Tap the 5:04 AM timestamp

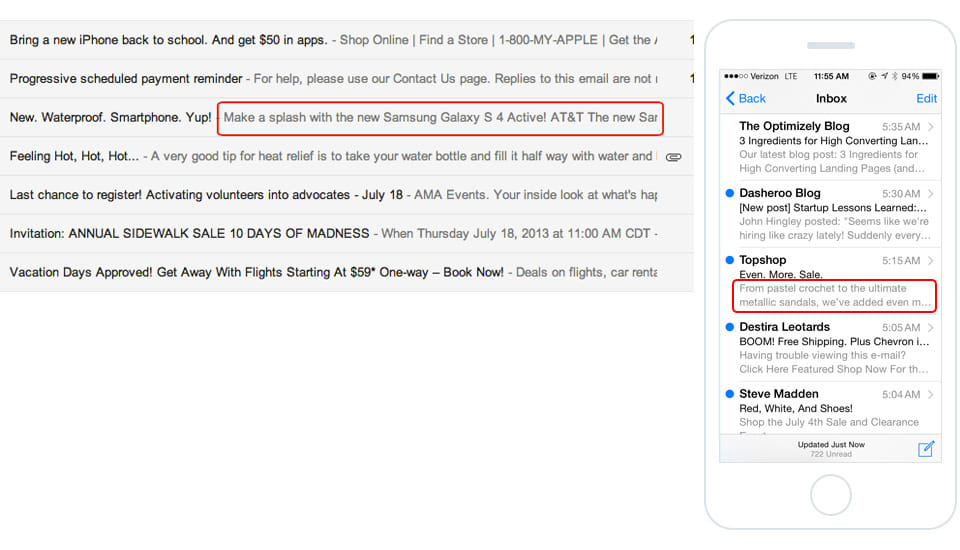(901, 394)
